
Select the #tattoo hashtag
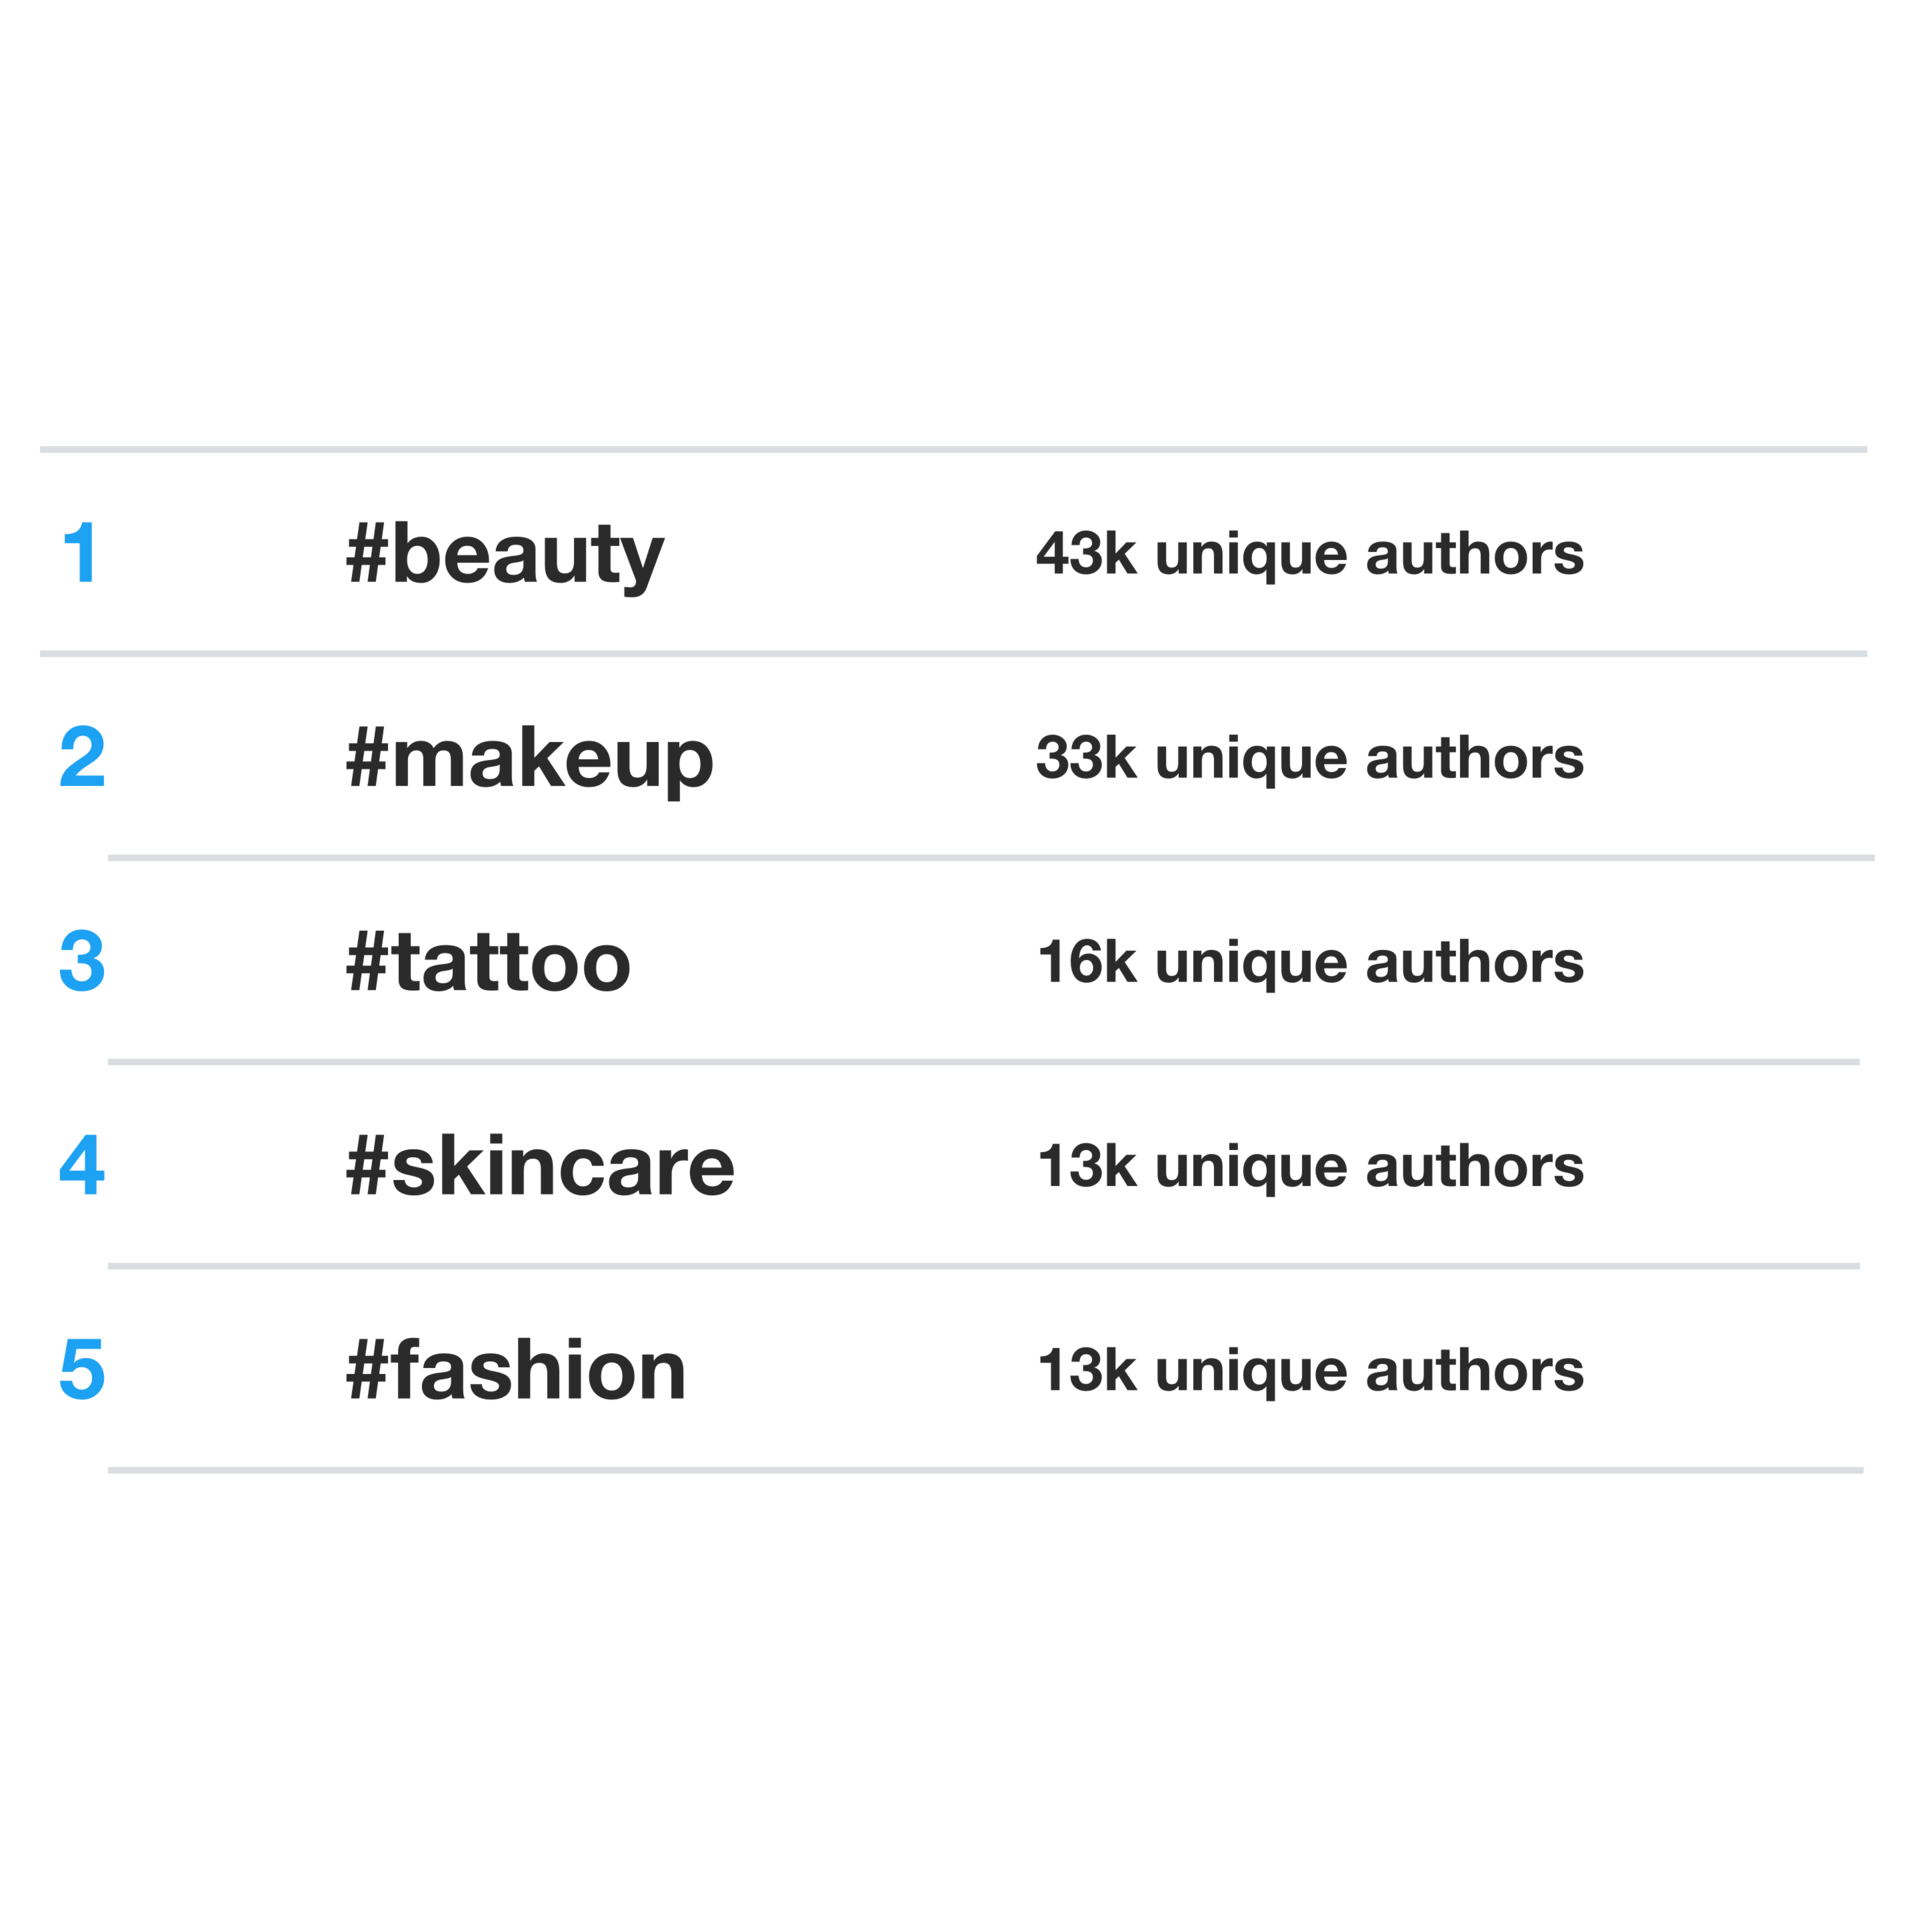[488, 961]
